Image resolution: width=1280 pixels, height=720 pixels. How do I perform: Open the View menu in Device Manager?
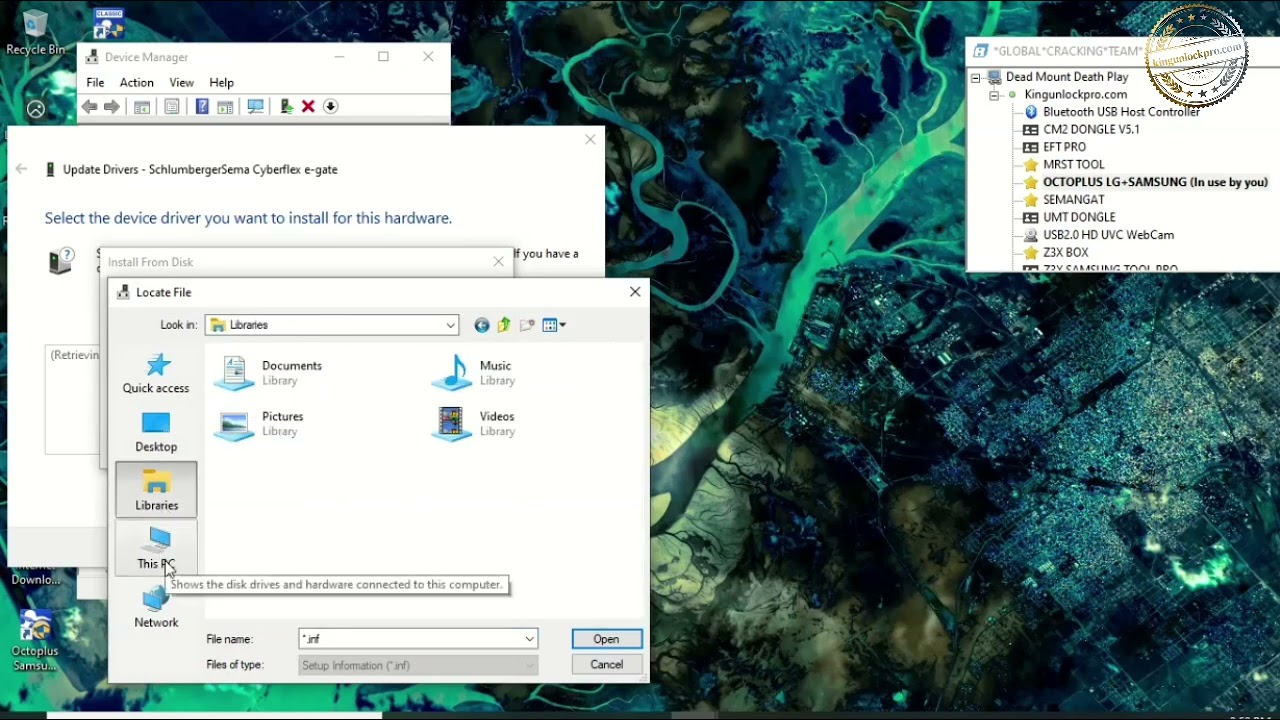point(182,83)
